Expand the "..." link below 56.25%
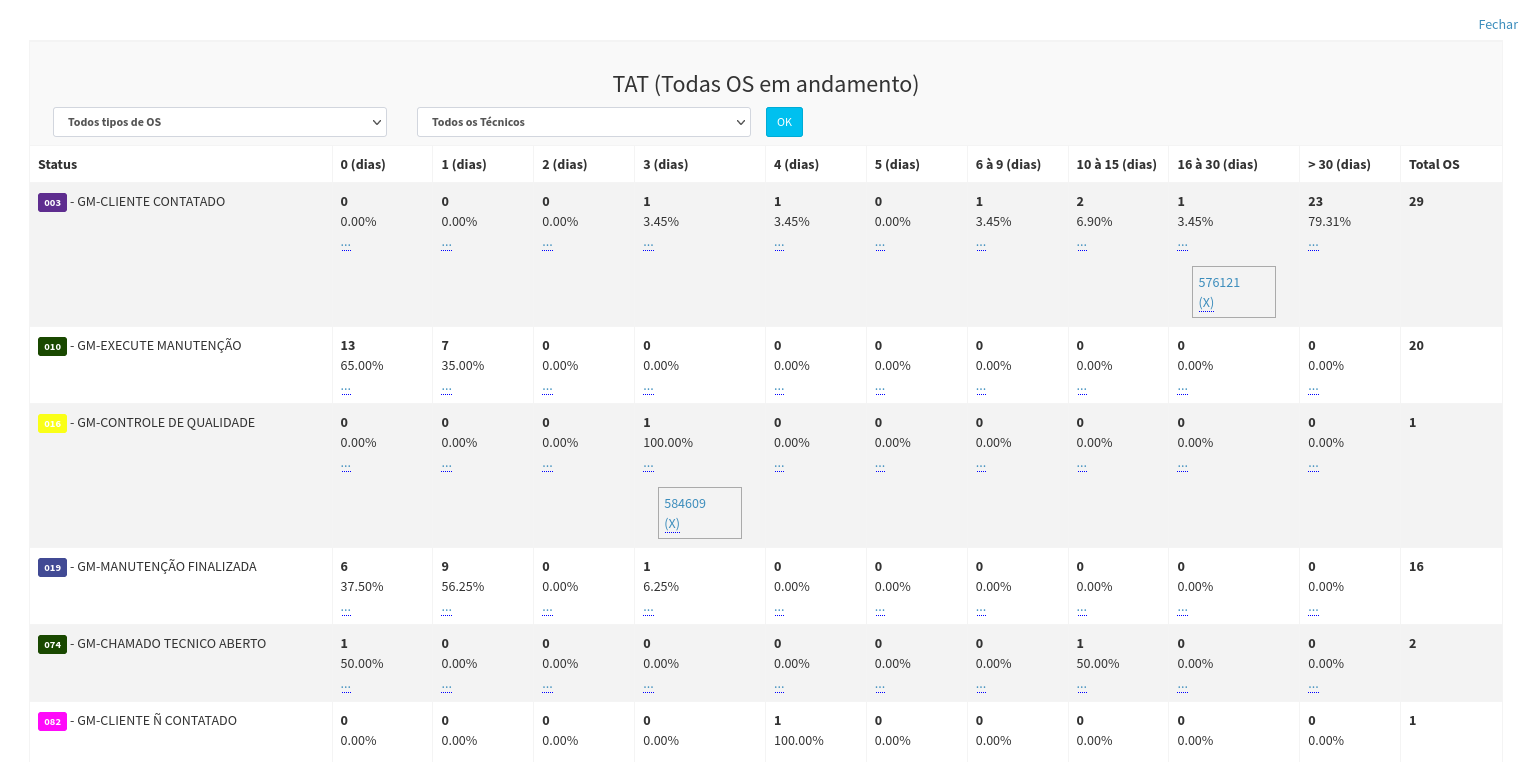The height and width of the screenshot is (762, 1532). coord(446,608)
